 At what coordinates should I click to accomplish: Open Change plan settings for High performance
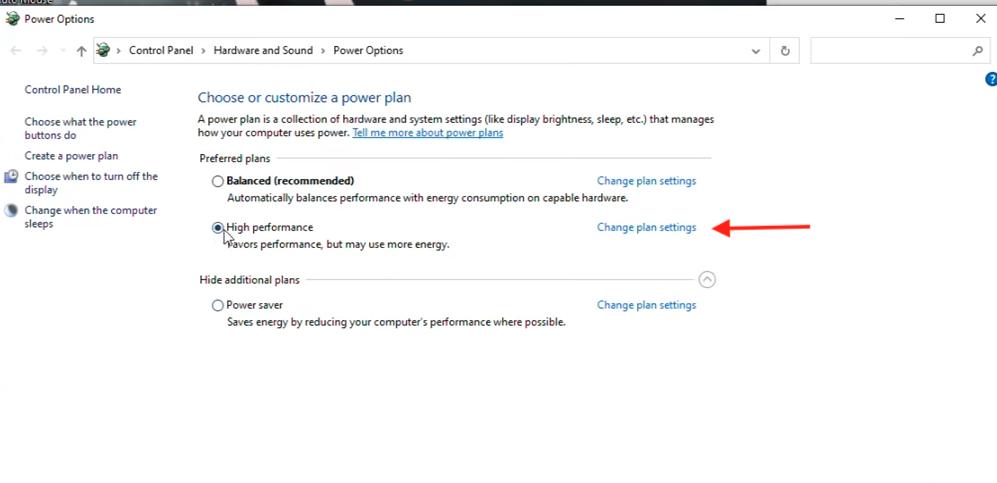pos(646,228)
